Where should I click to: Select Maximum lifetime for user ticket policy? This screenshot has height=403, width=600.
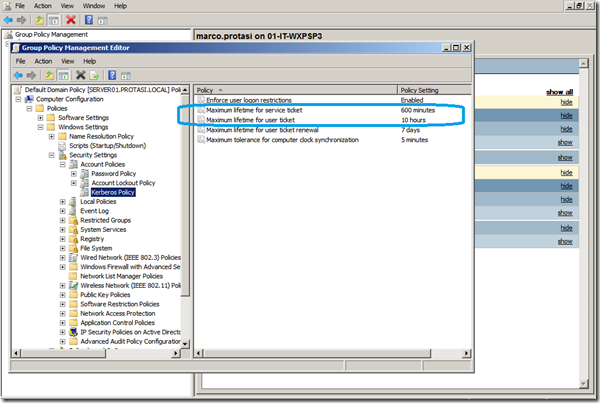click(x=250, y=120)
